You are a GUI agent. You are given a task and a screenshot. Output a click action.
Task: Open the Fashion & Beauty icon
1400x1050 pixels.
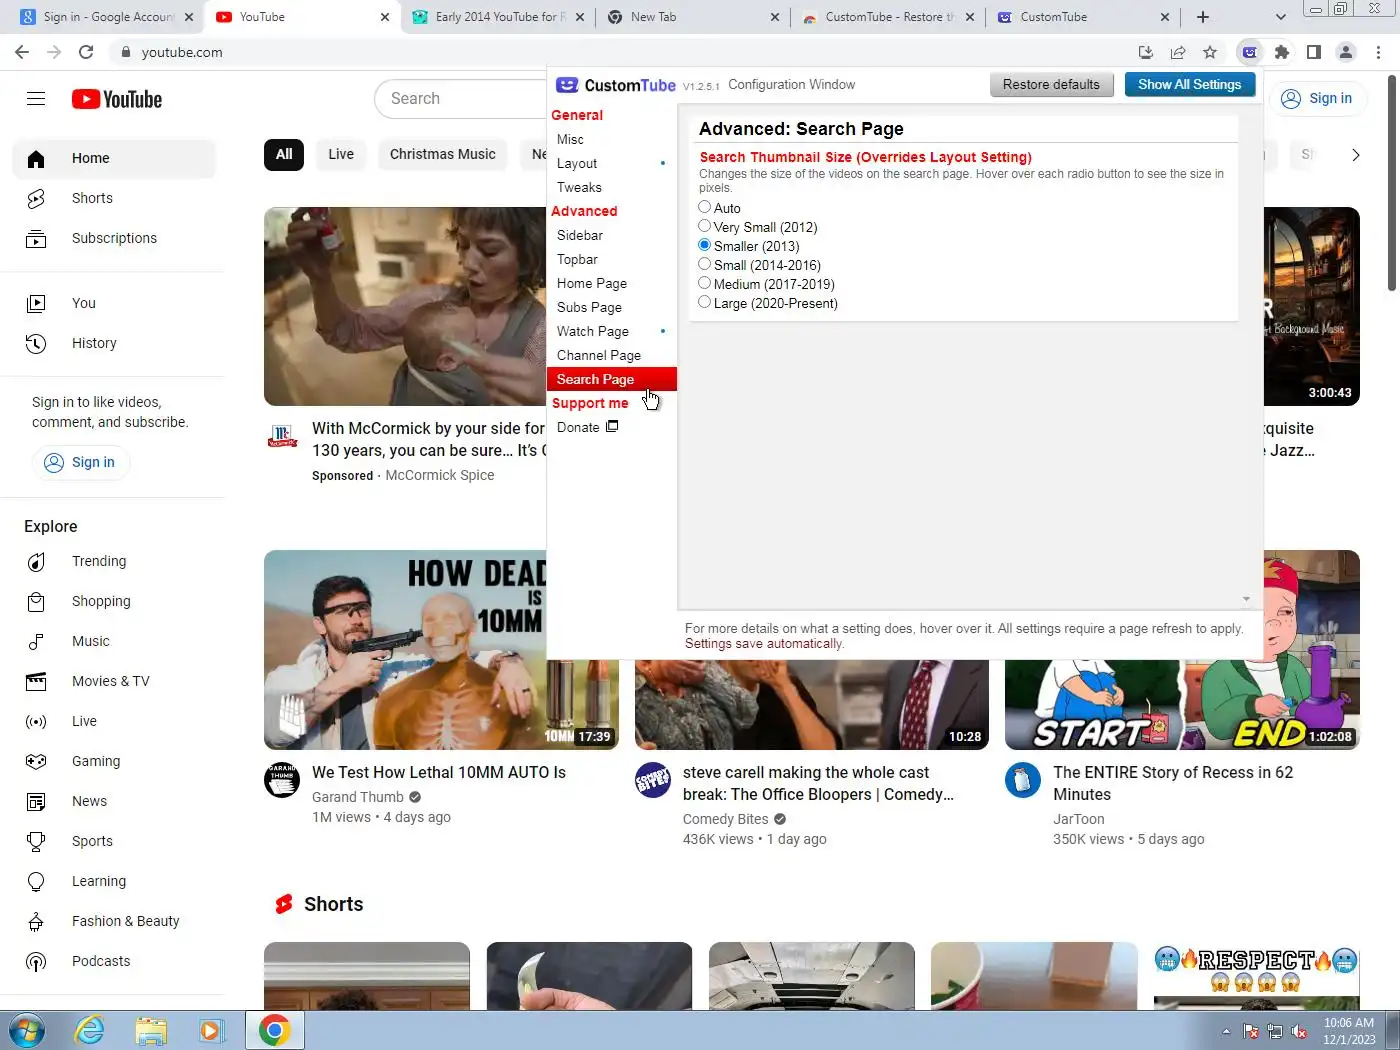(x=36, y=921)
